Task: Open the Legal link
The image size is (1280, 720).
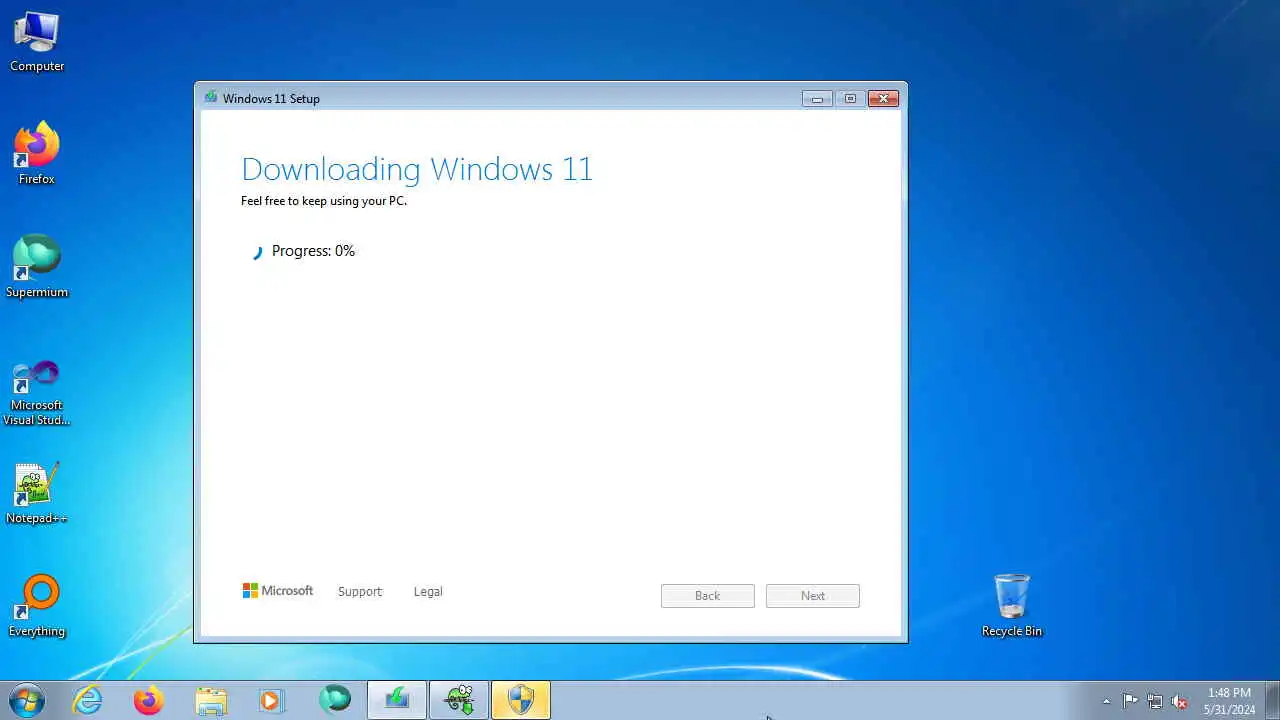Action: 428,592
